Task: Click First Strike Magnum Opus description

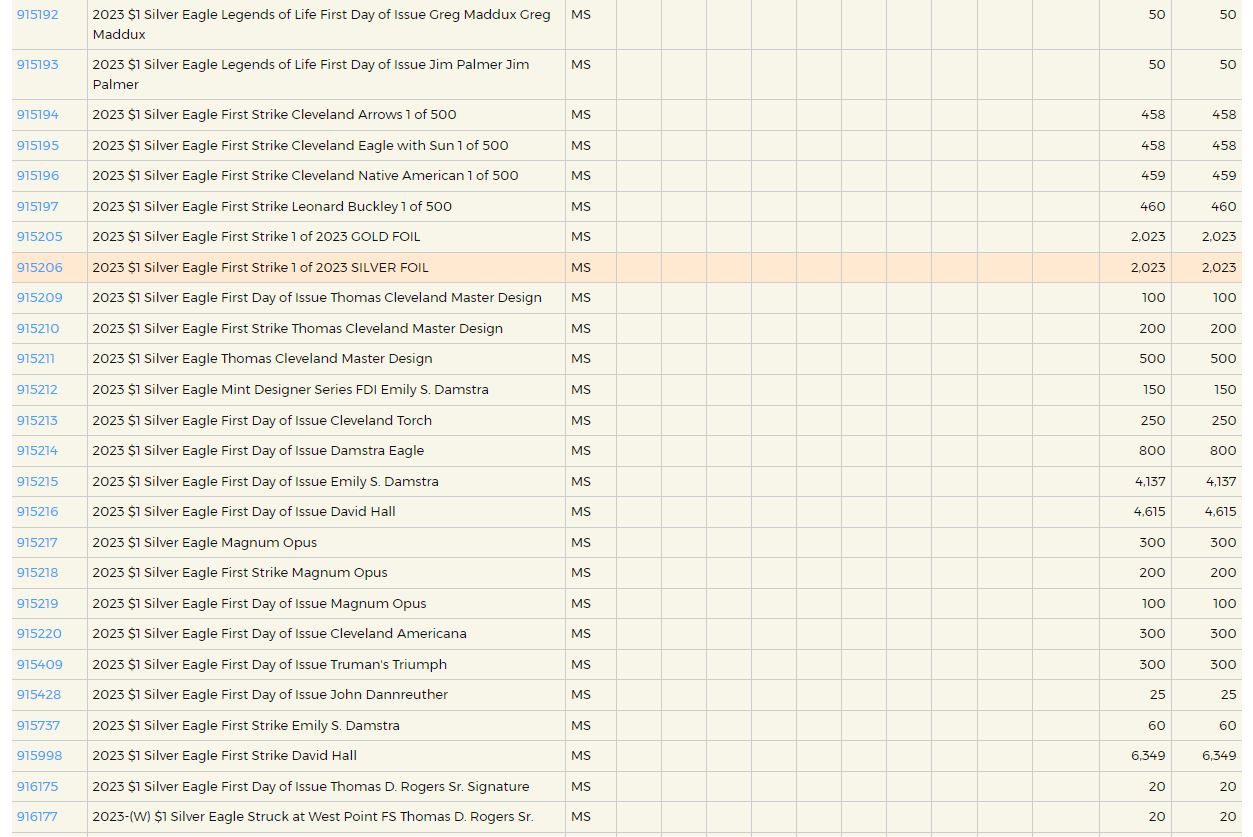Action: (x=240, y=573)
